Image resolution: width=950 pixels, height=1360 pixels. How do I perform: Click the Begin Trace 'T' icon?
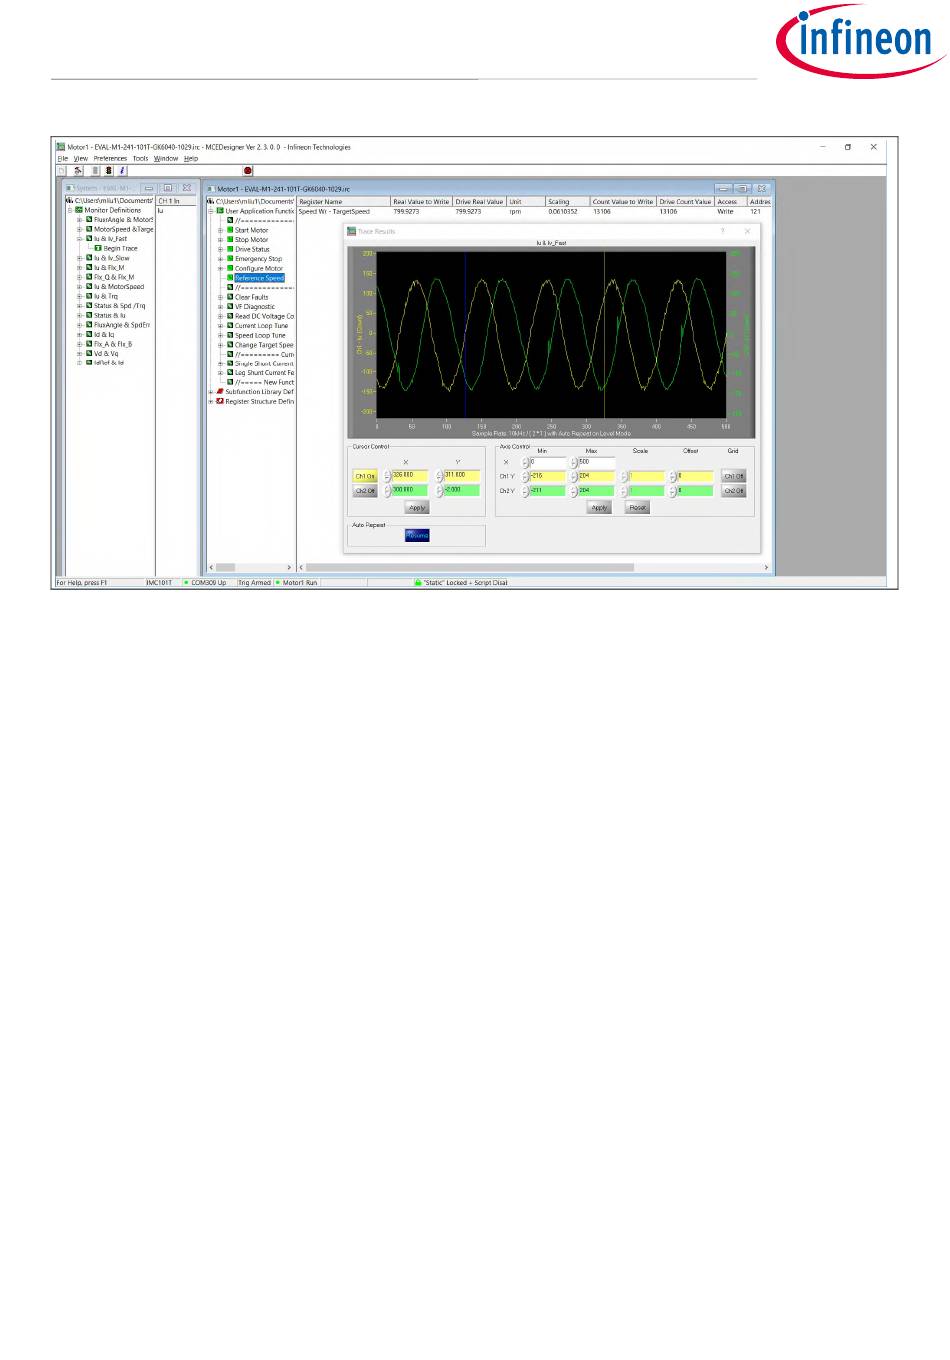(x=98, y=248)
